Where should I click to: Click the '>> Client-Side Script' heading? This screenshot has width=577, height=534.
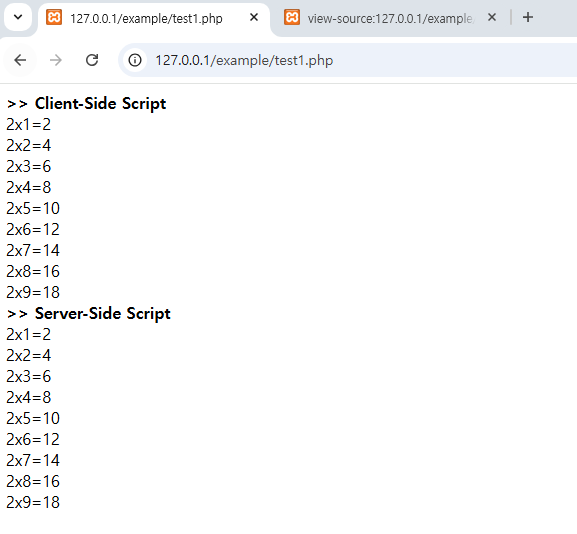click(x=86, y=103)
